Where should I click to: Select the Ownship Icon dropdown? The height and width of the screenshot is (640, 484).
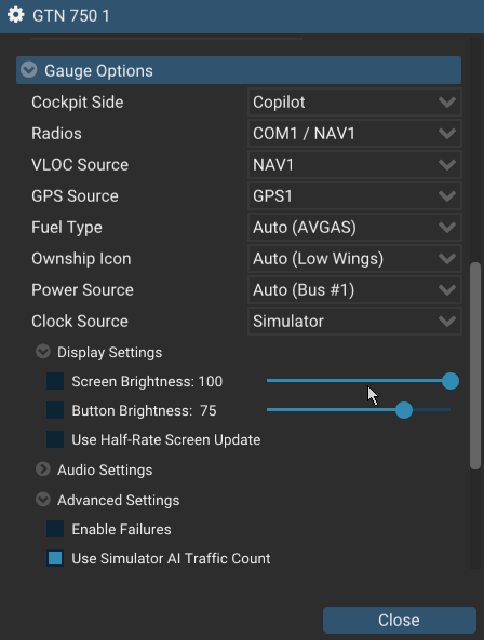tap(354, 259)
